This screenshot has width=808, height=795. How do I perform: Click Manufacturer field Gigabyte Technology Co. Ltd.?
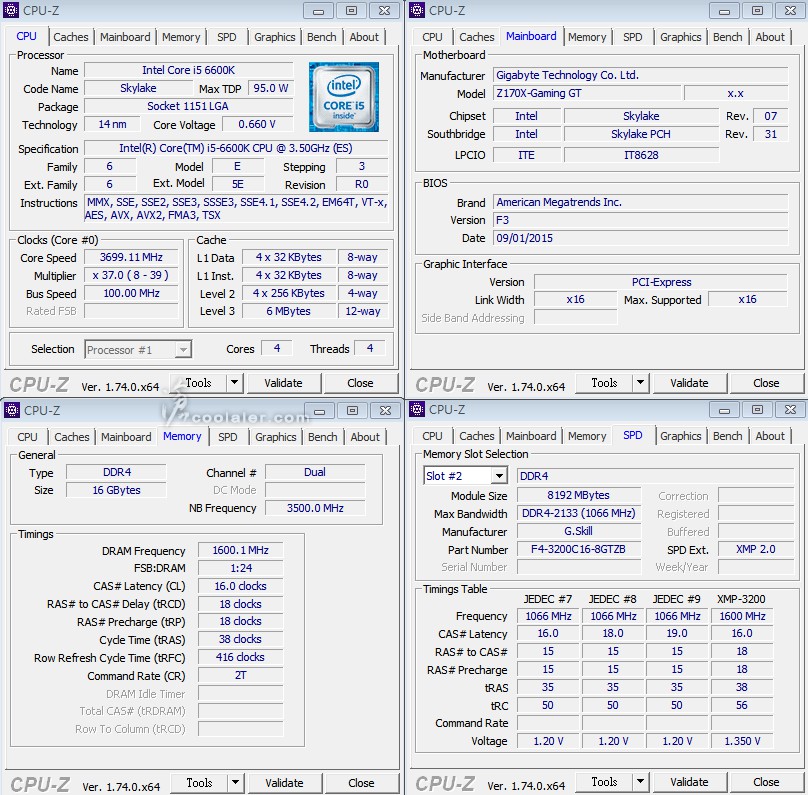[641, 75]
